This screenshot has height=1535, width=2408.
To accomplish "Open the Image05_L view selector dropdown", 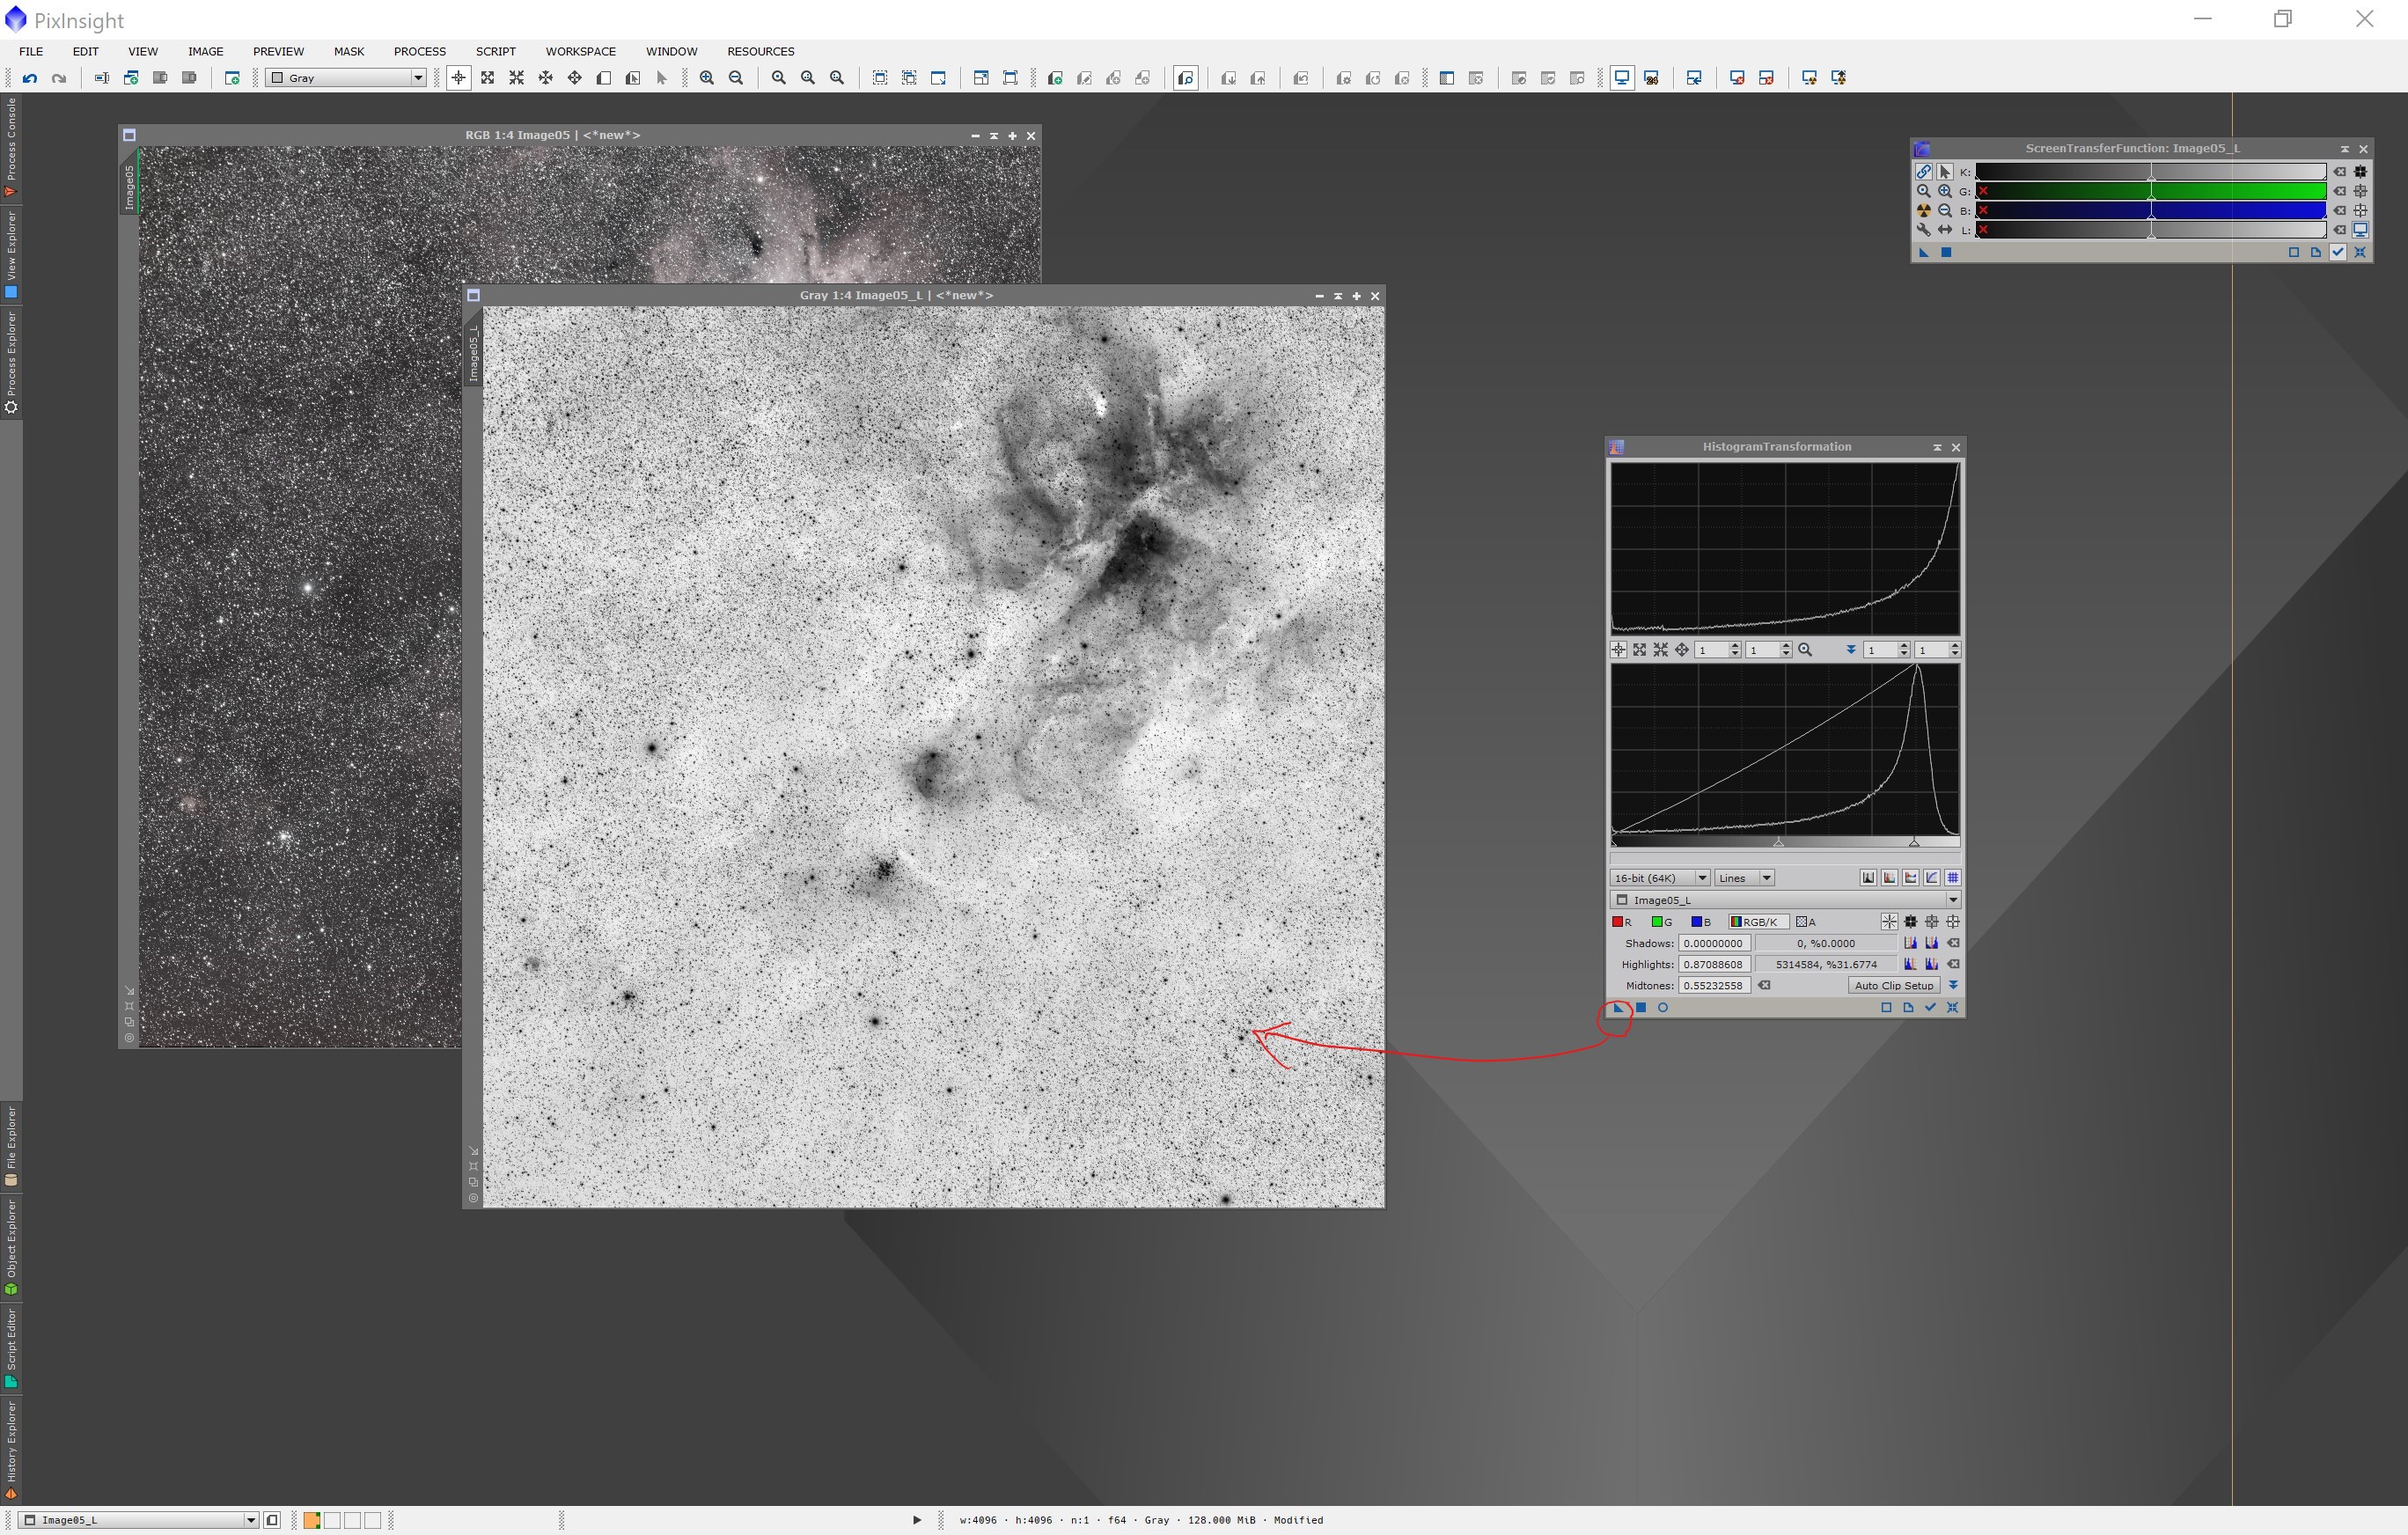I will click(1785, 900).
